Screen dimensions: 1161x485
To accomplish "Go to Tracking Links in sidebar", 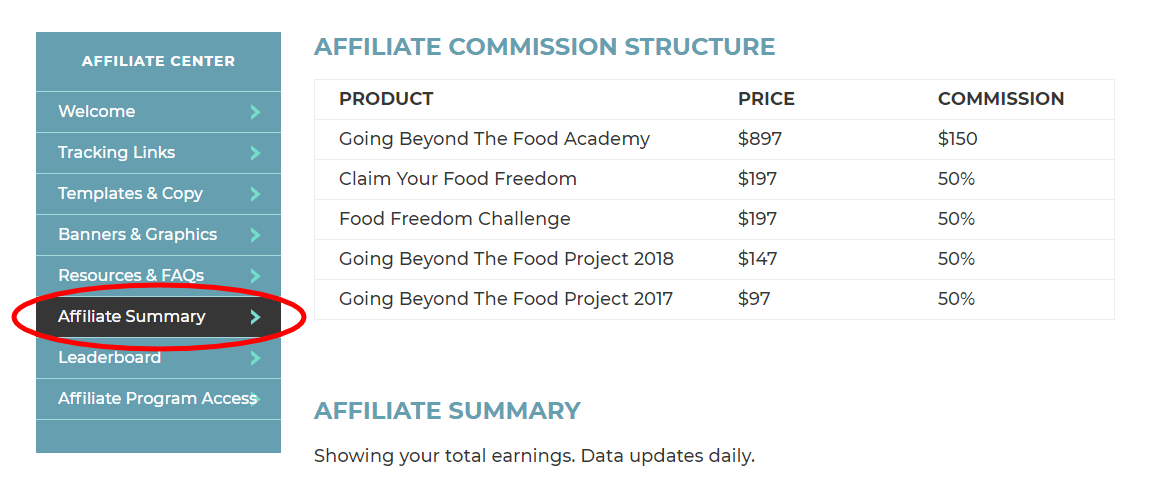I will pos(158,153).
